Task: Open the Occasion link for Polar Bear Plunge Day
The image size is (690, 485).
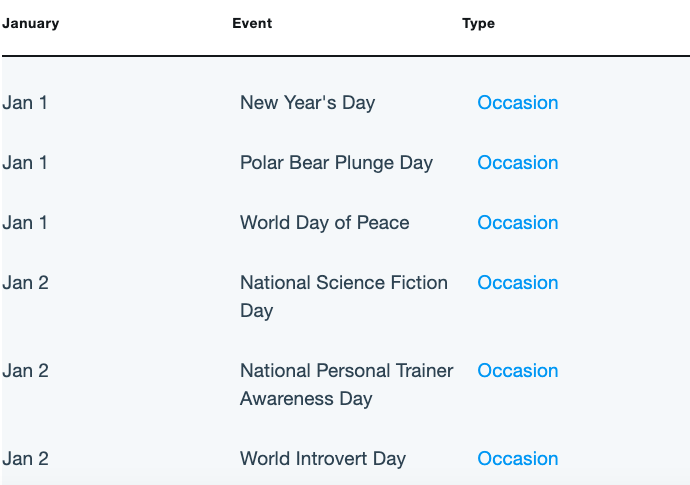Action: [x=518, y=162]
